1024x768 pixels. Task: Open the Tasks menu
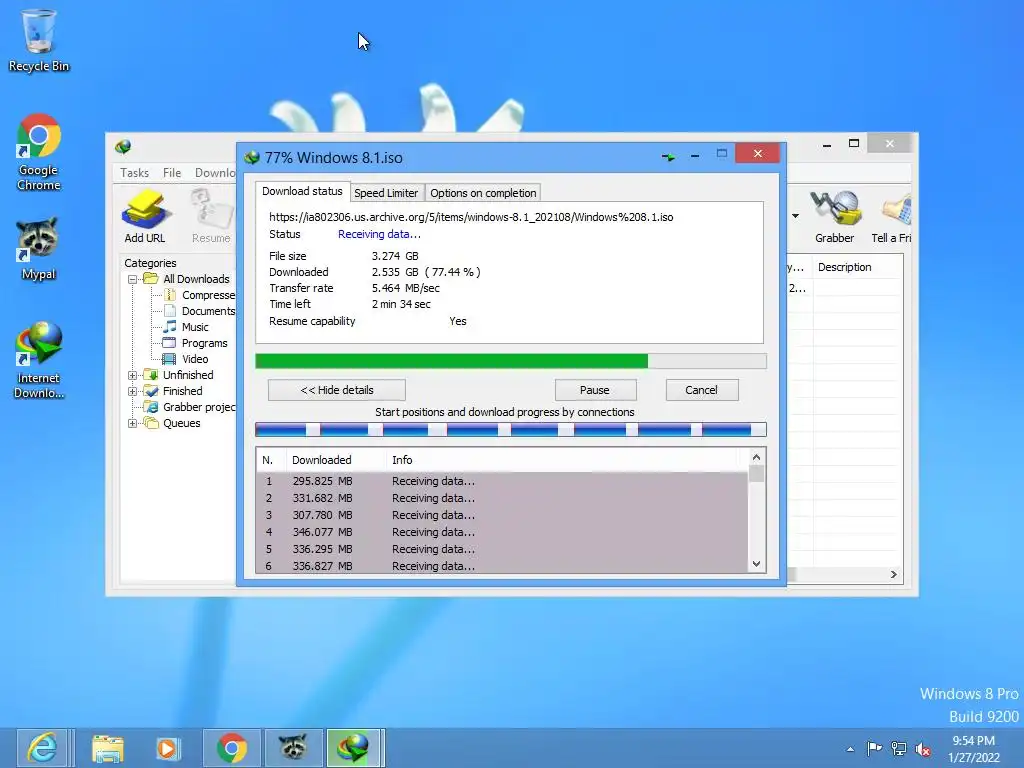135,172
